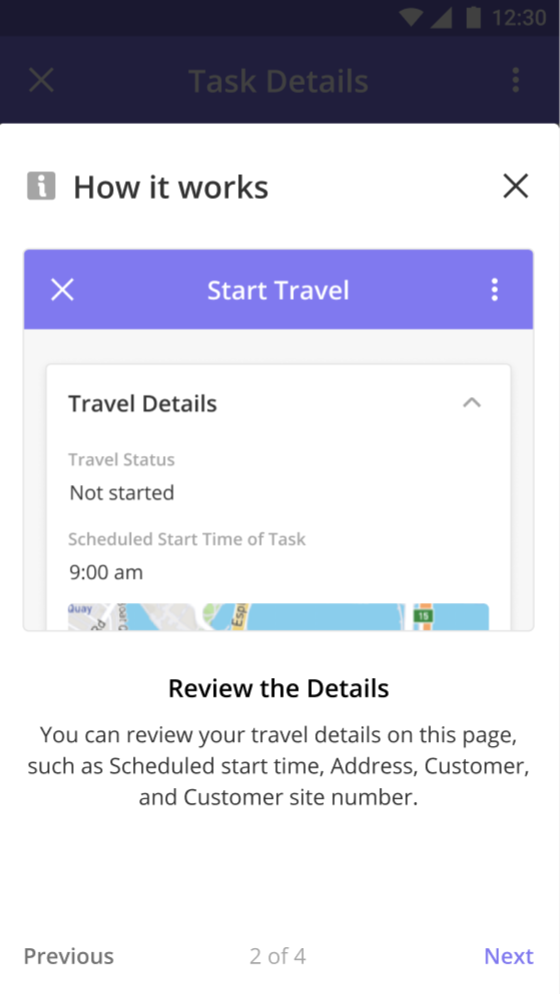Click the Review the Details heading

[x=278, y=688]
